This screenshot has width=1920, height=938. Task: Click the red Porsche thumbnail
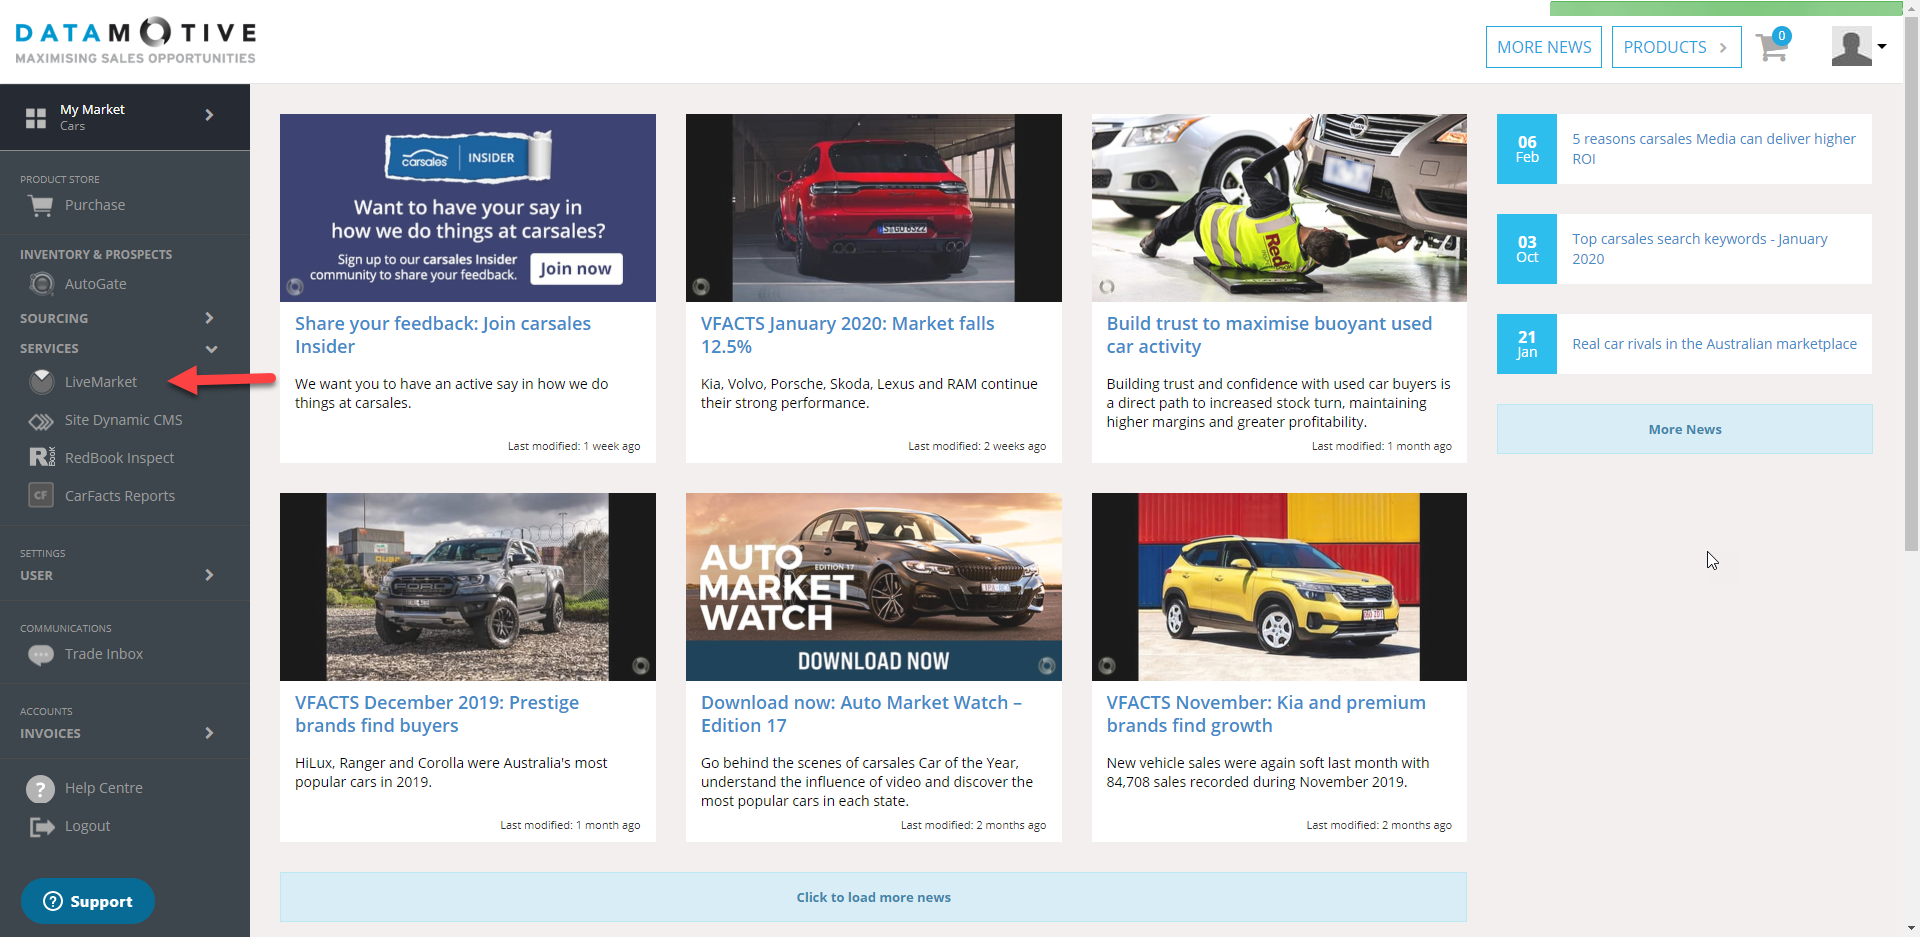tap(873, 208)
